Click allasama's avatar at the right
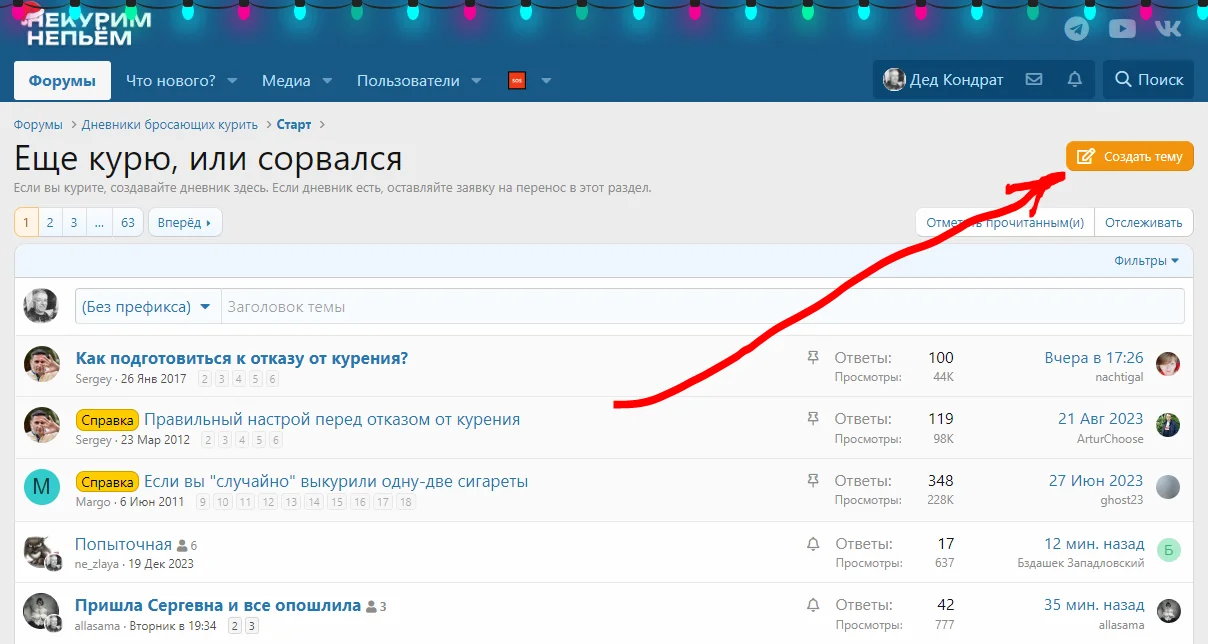This screenshot has height=644, width=1208. pos(1168,611)
